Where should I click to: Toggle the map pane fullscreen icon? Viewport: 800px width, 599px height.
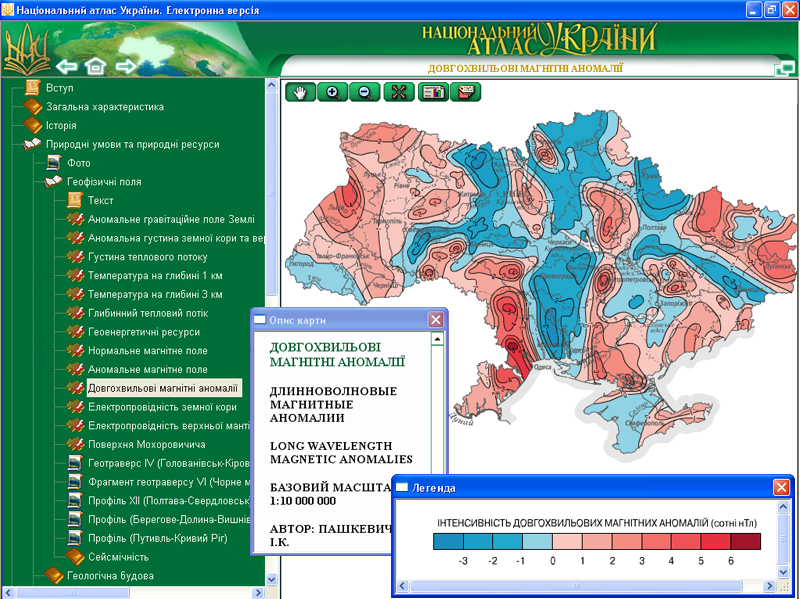(785, 69)
